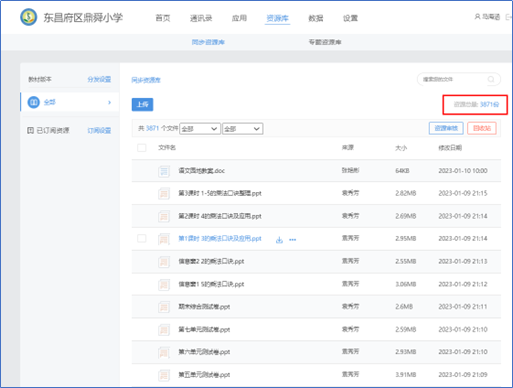Click the ppt icon of the 3.06MB file

(164, 284)
